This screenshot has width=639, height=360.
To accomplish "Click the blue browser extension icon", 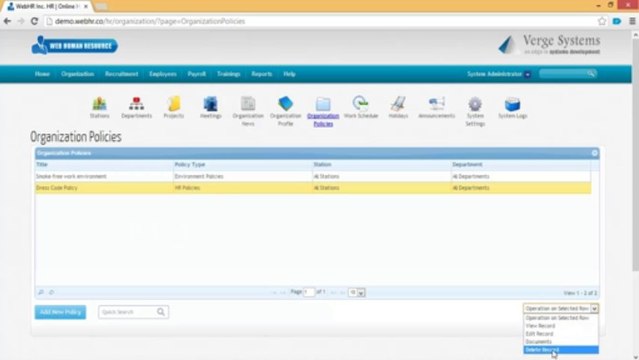I will click(x=617, y=21).
